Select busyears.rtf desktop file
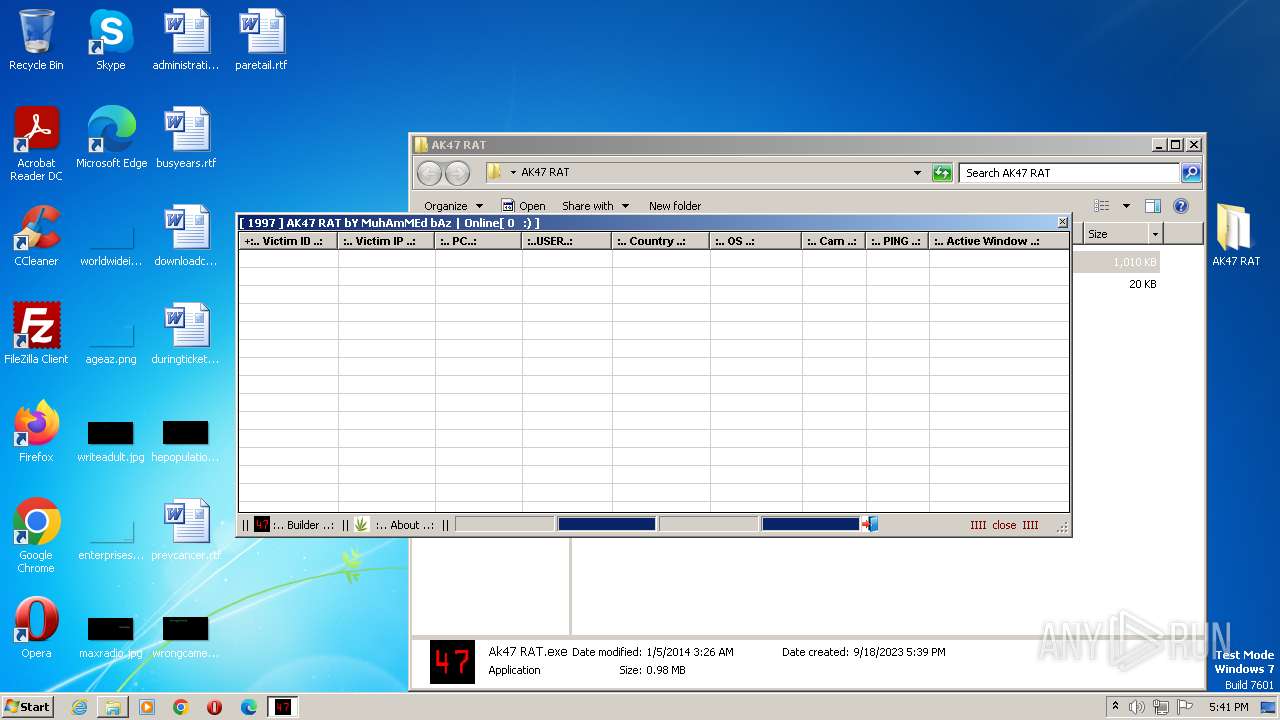Screen dimensions: 1280x720 (x=186, y=138)
